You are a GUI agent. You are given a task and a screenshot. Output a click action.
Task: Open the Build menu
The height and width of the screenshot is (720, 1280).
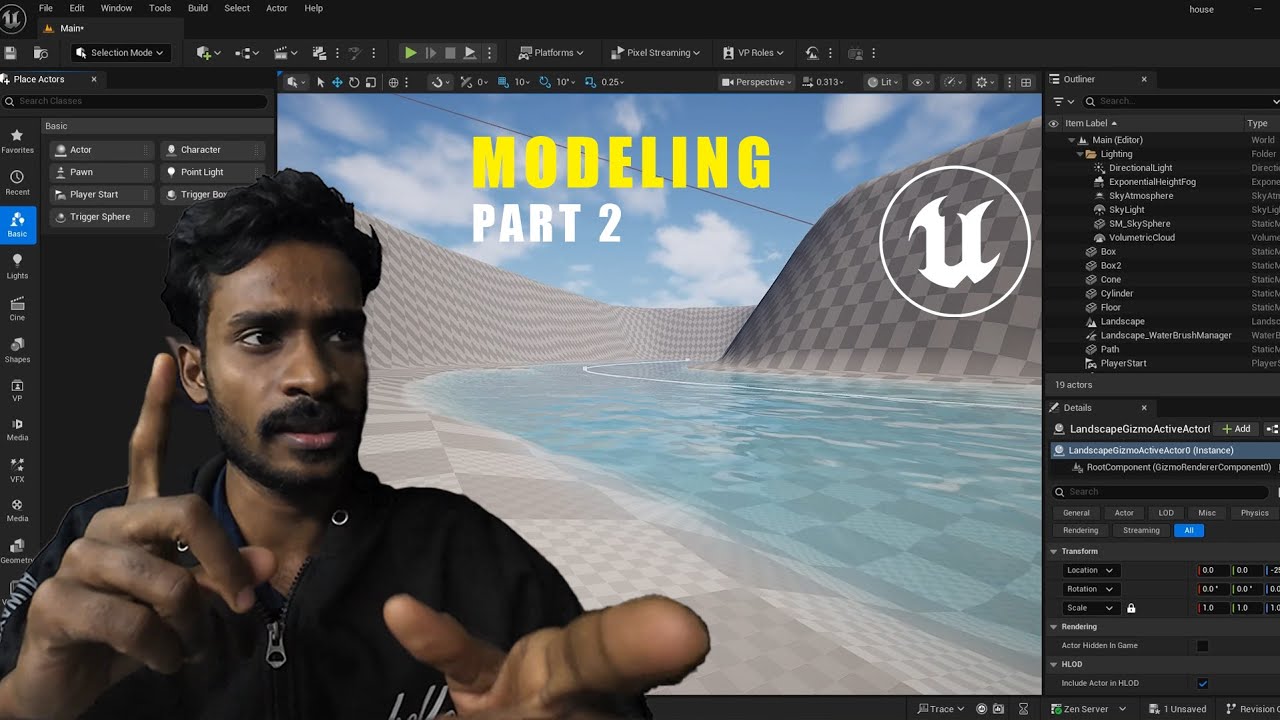point(198,8)
